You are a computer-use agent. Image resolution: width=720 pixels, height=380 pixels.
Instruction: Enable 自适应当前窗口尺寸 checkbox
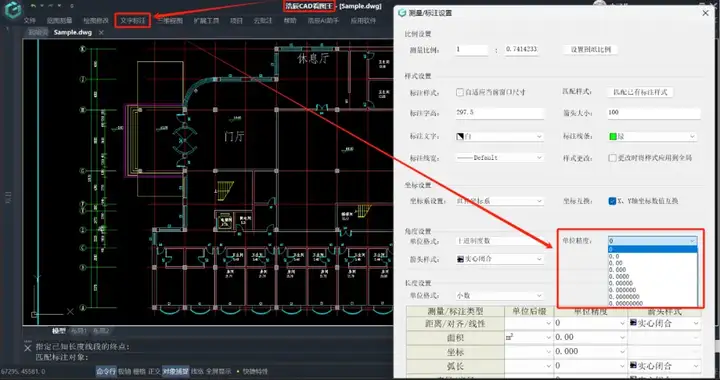pyautogui.click(x=460, y=92)
